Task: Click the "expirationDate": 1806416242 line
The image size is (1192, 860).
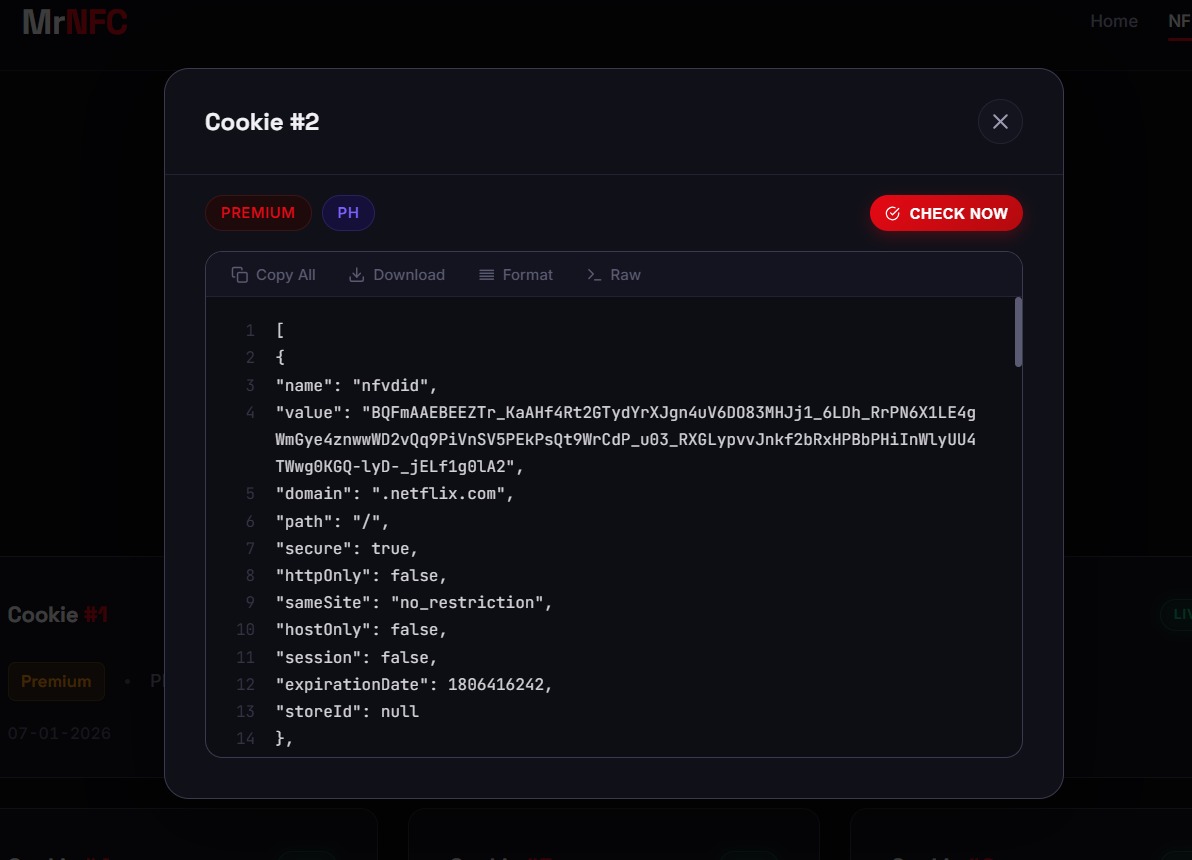Action: [414, 684]
